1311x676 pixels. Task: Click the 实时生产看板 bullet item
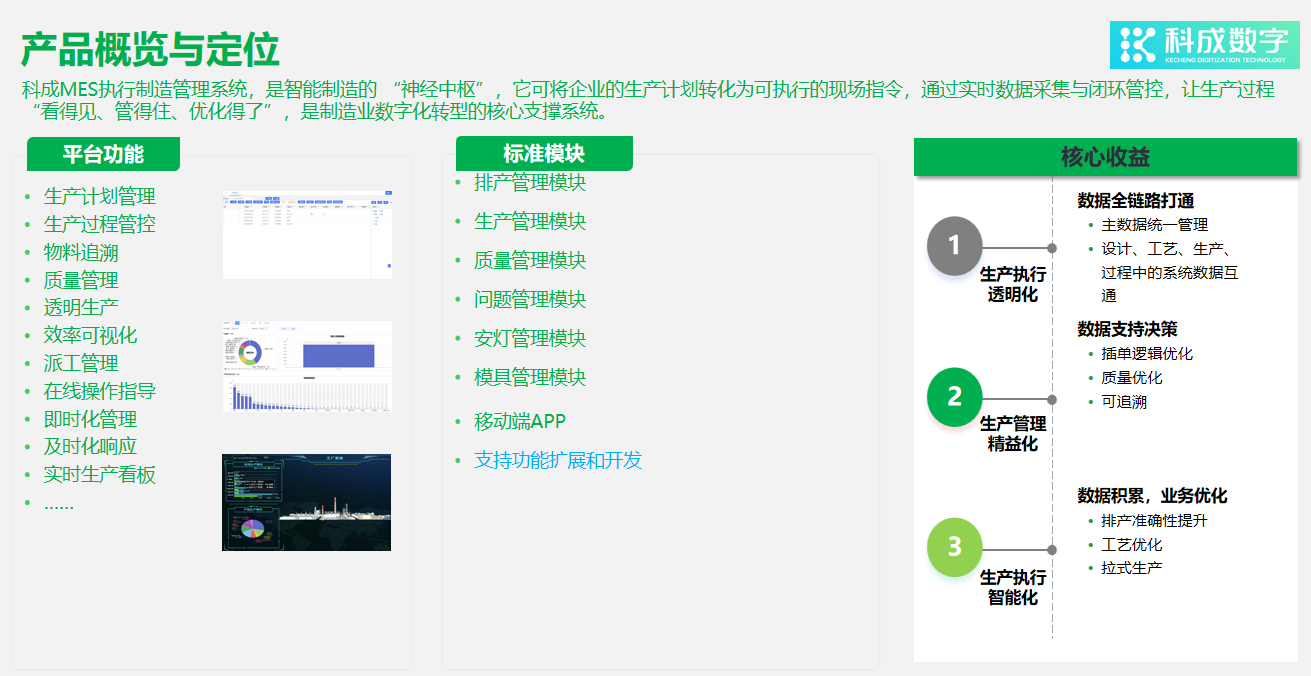99,475
